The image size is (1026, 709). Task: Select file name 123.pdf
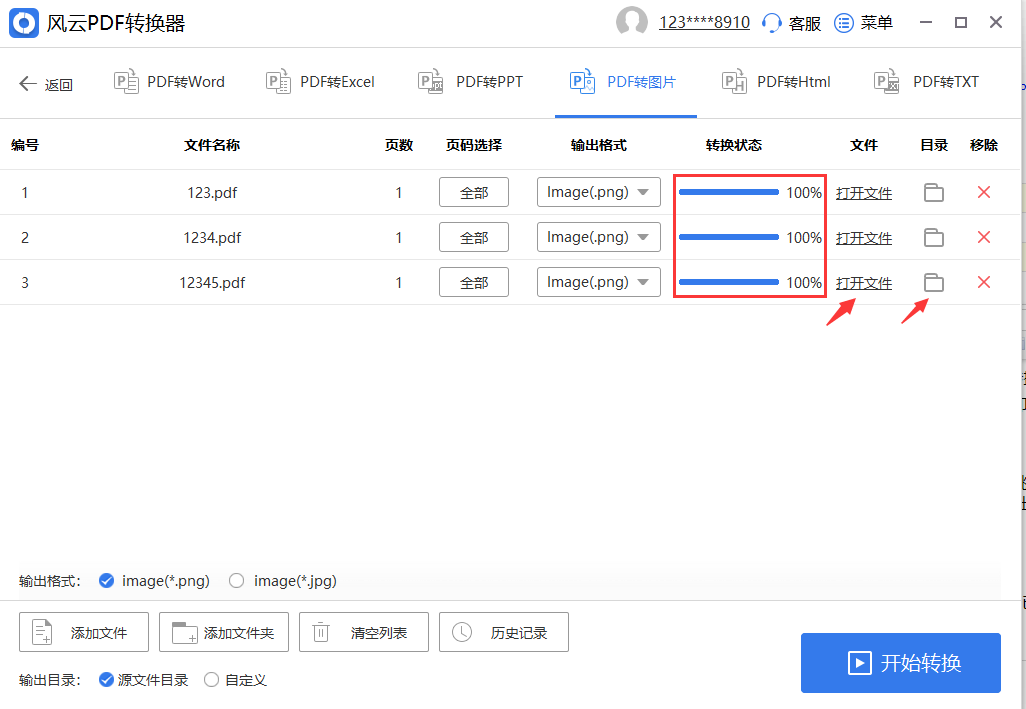pos(212,193)
